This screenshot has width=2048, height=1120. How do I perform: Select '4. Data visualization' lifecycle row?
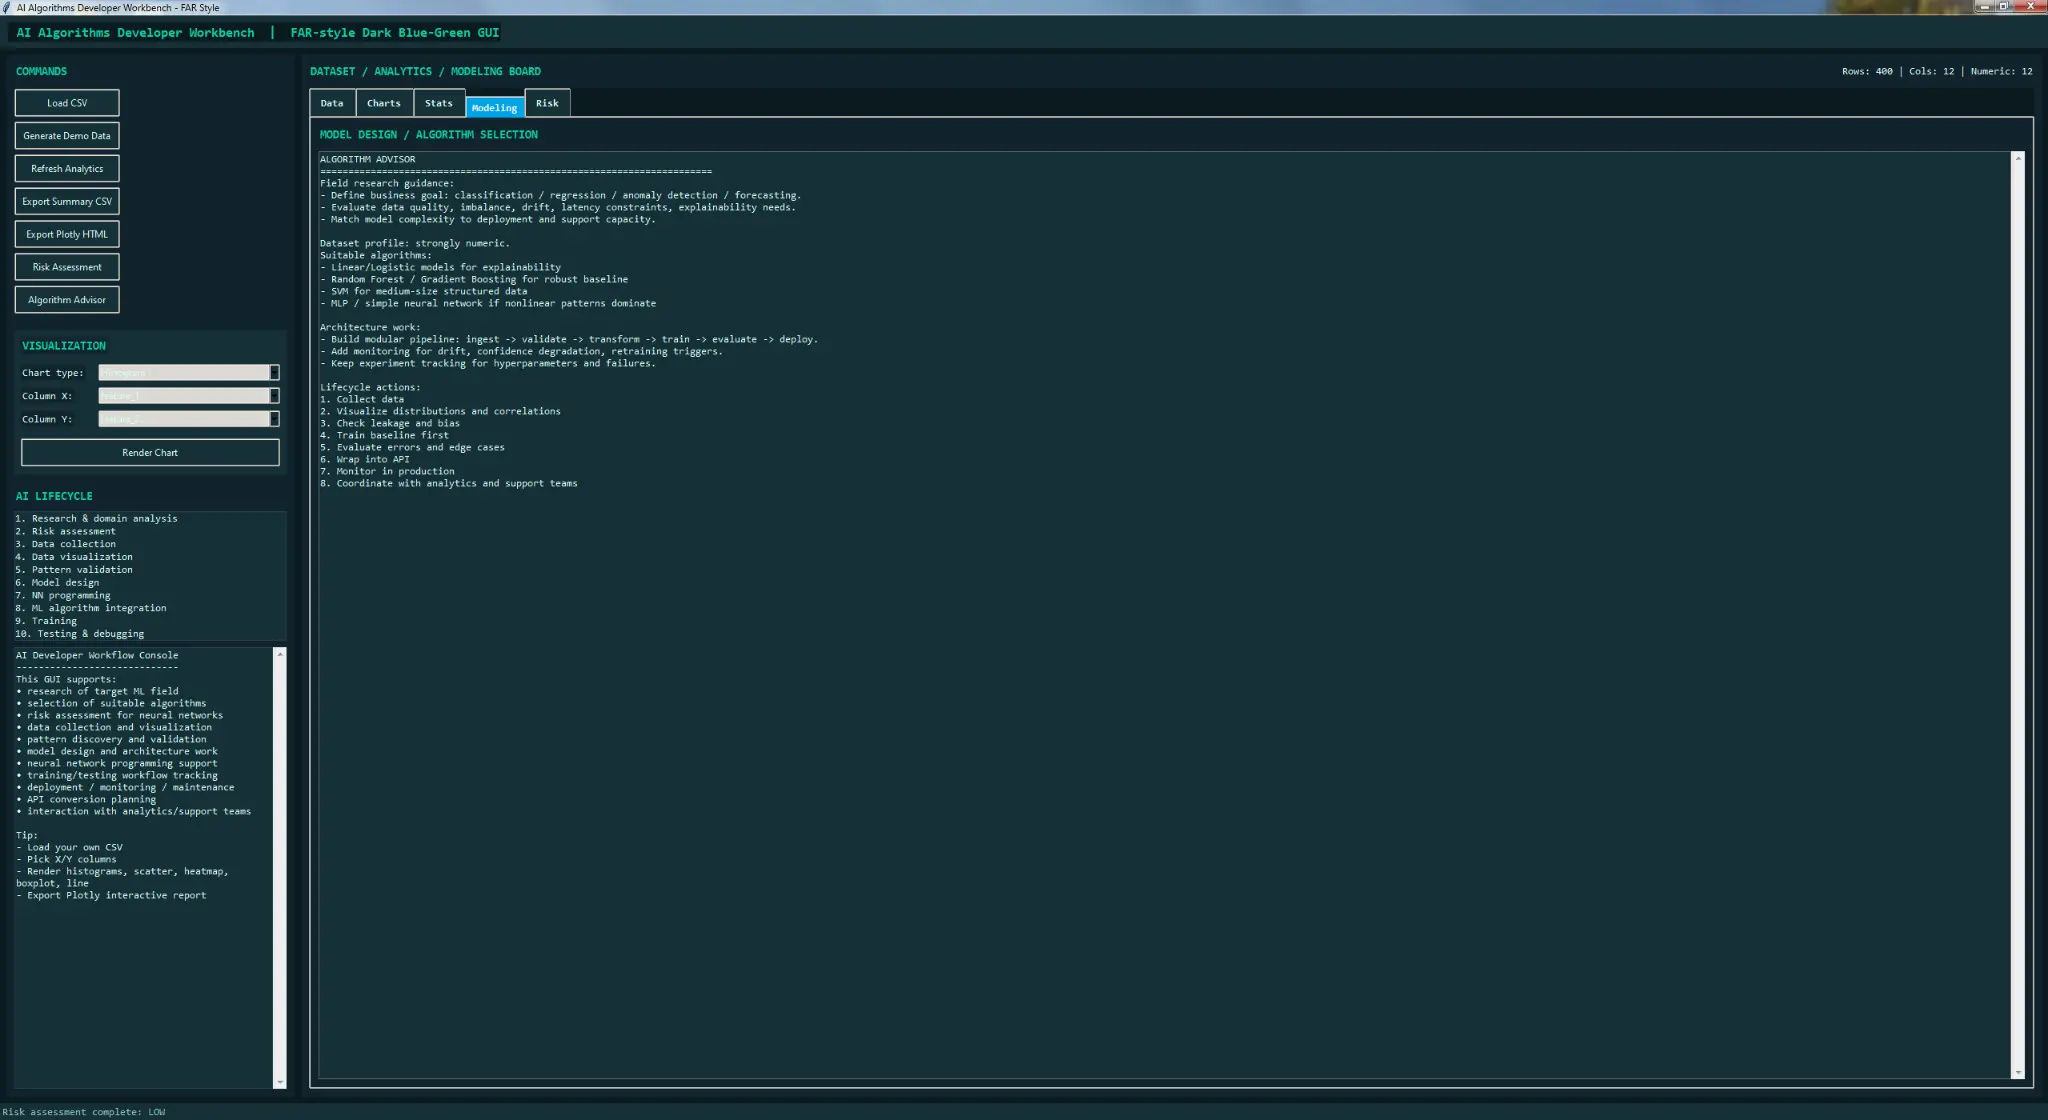coord(150,557)
